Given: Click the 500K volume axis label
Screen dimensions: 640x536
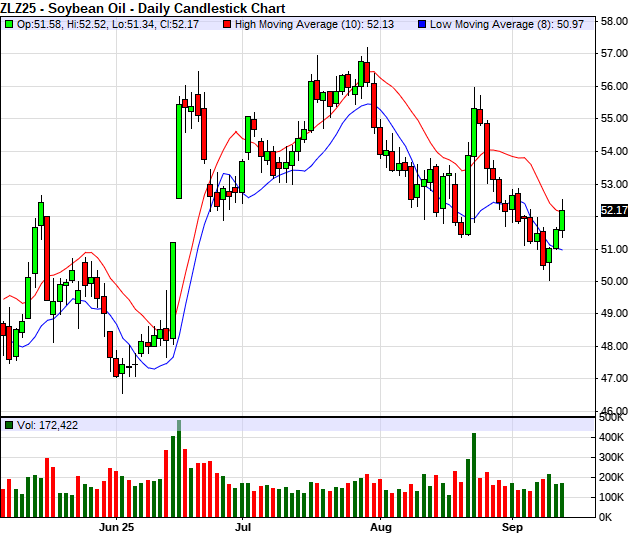Looking at the screenshot, I should click(612, 419).
